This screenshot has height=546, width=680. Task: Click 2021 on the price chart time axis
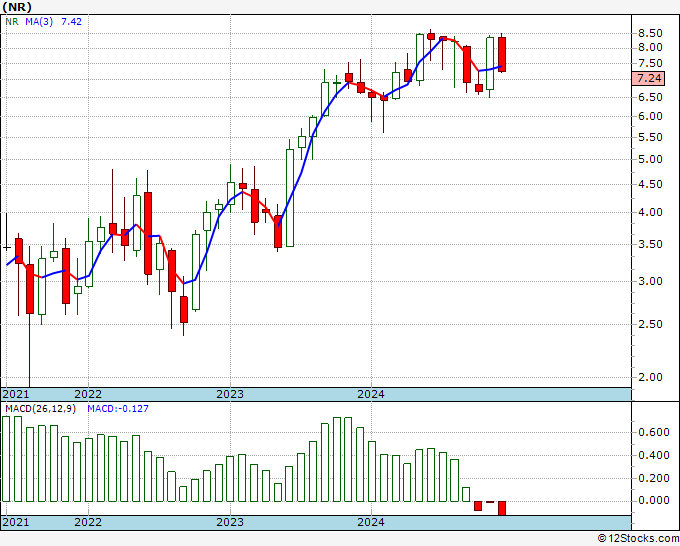pos(16,394)
